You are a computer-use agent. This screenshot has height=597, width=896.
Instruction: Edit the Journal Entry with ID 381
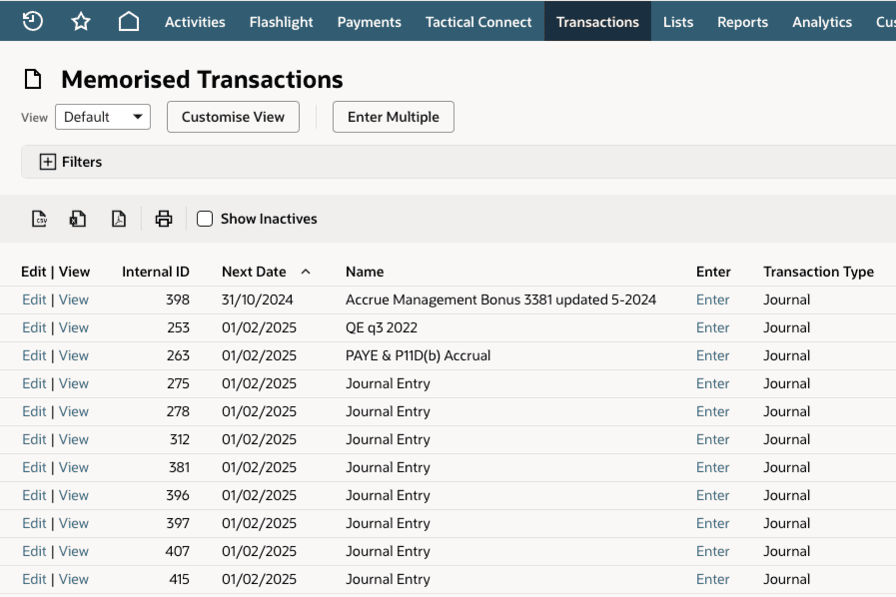pos(34,468)
